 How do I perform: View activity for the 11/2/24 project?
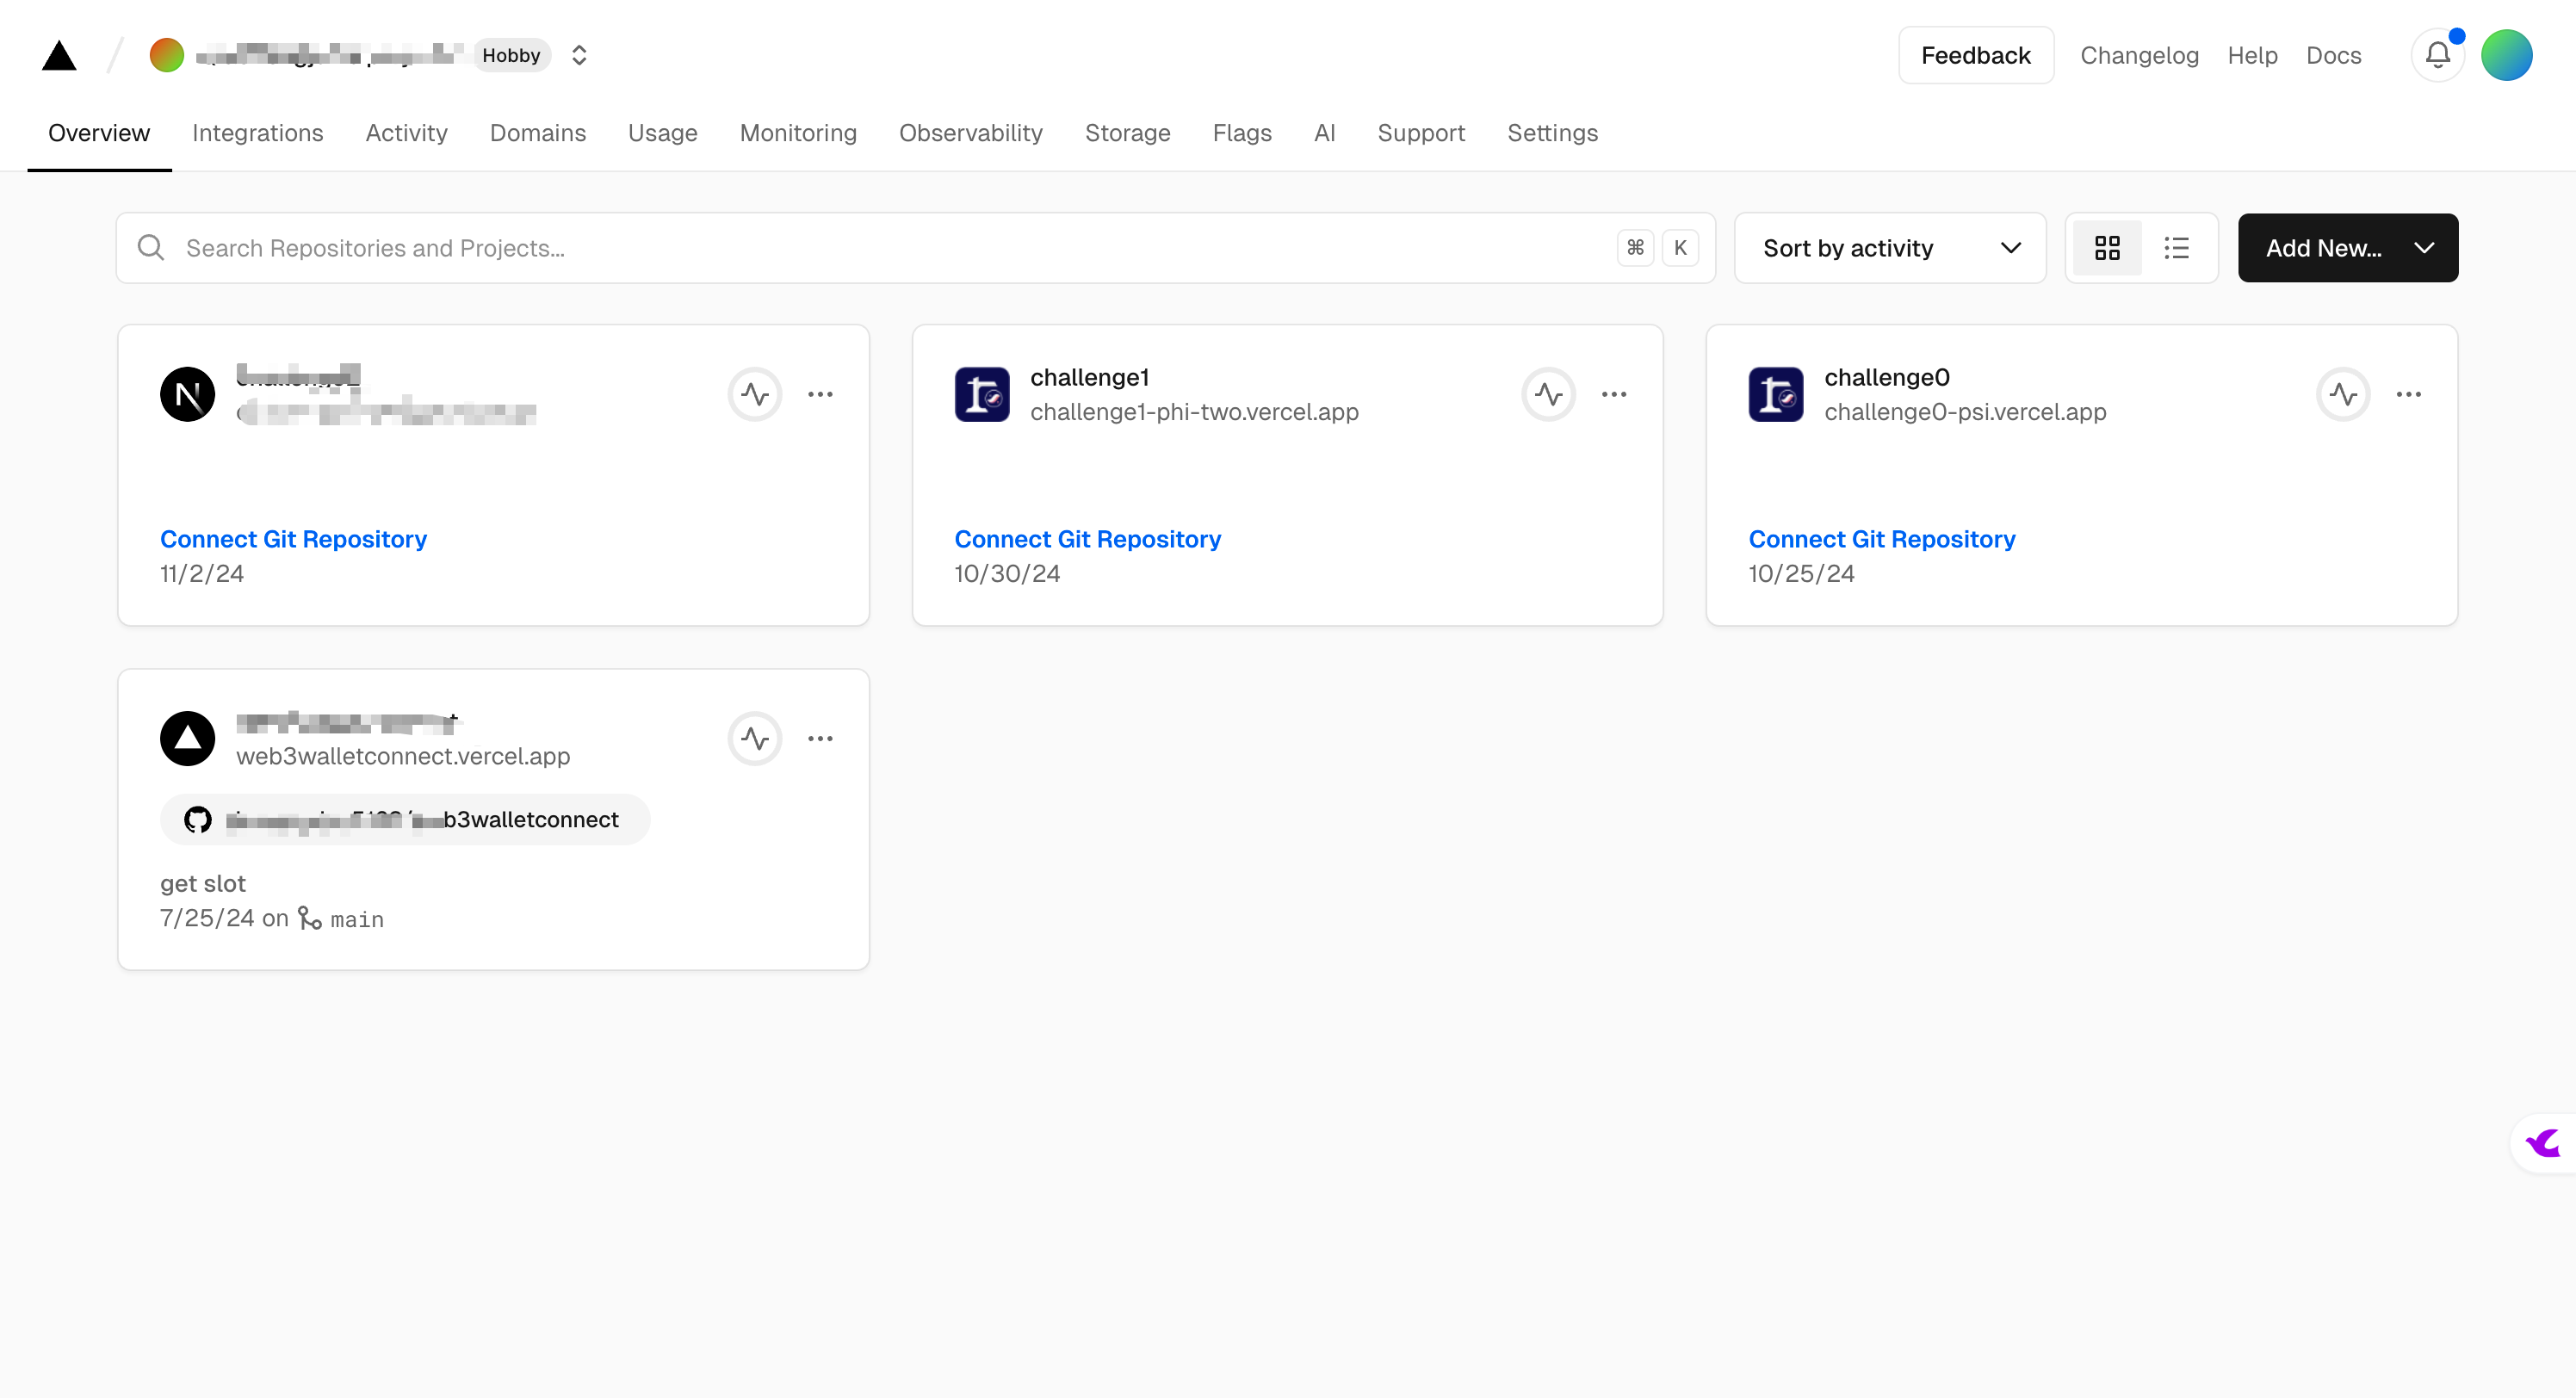tap(754, 394)
